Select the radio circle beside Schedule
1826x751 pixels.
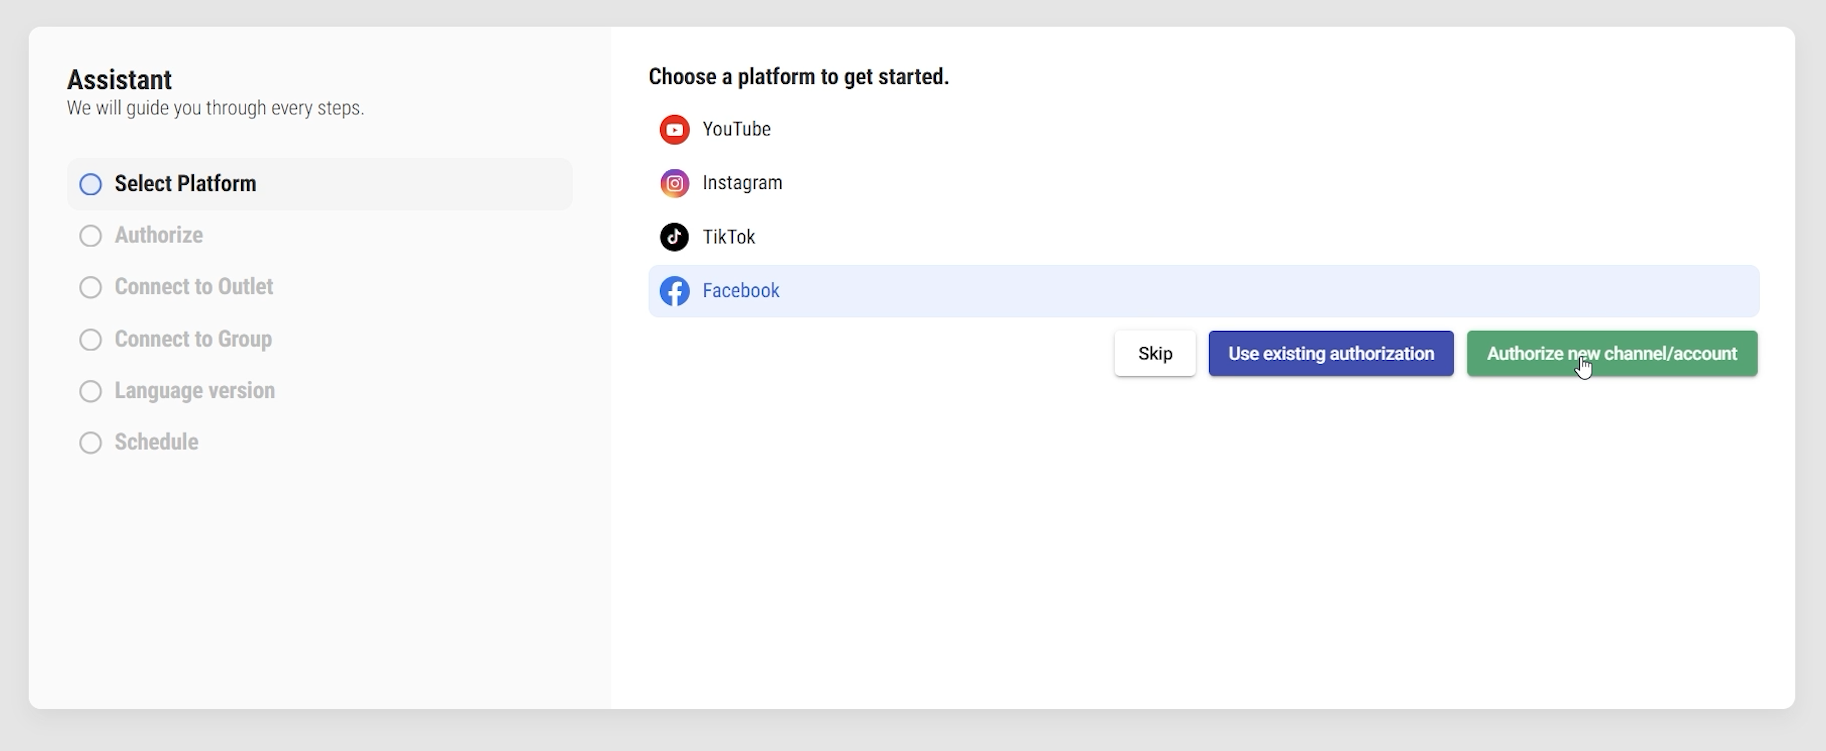[x=91, y=443]
